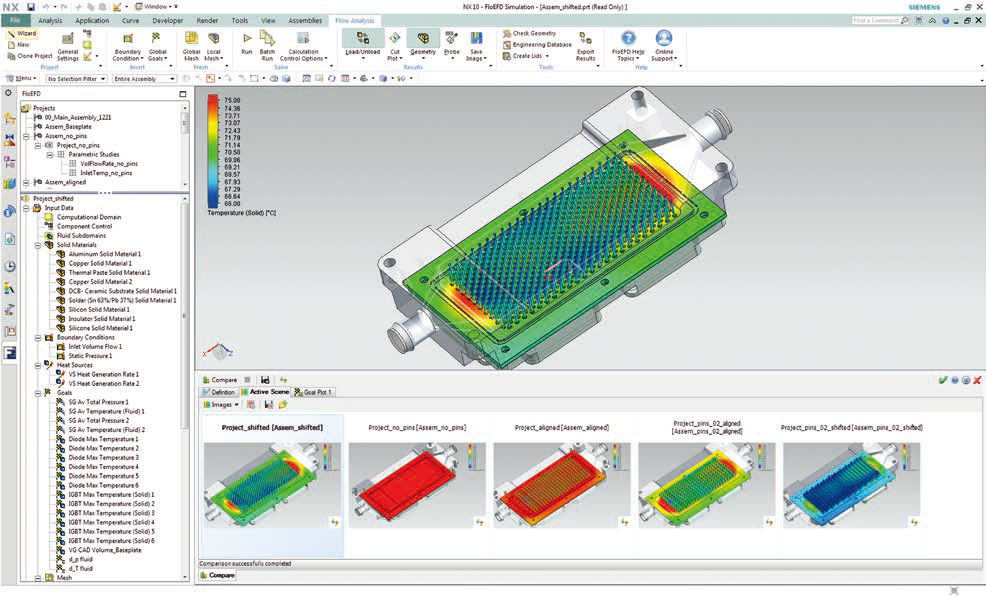
Task: Collapse the Assem_no_pins project node
Action: click(x=26, y=136)
